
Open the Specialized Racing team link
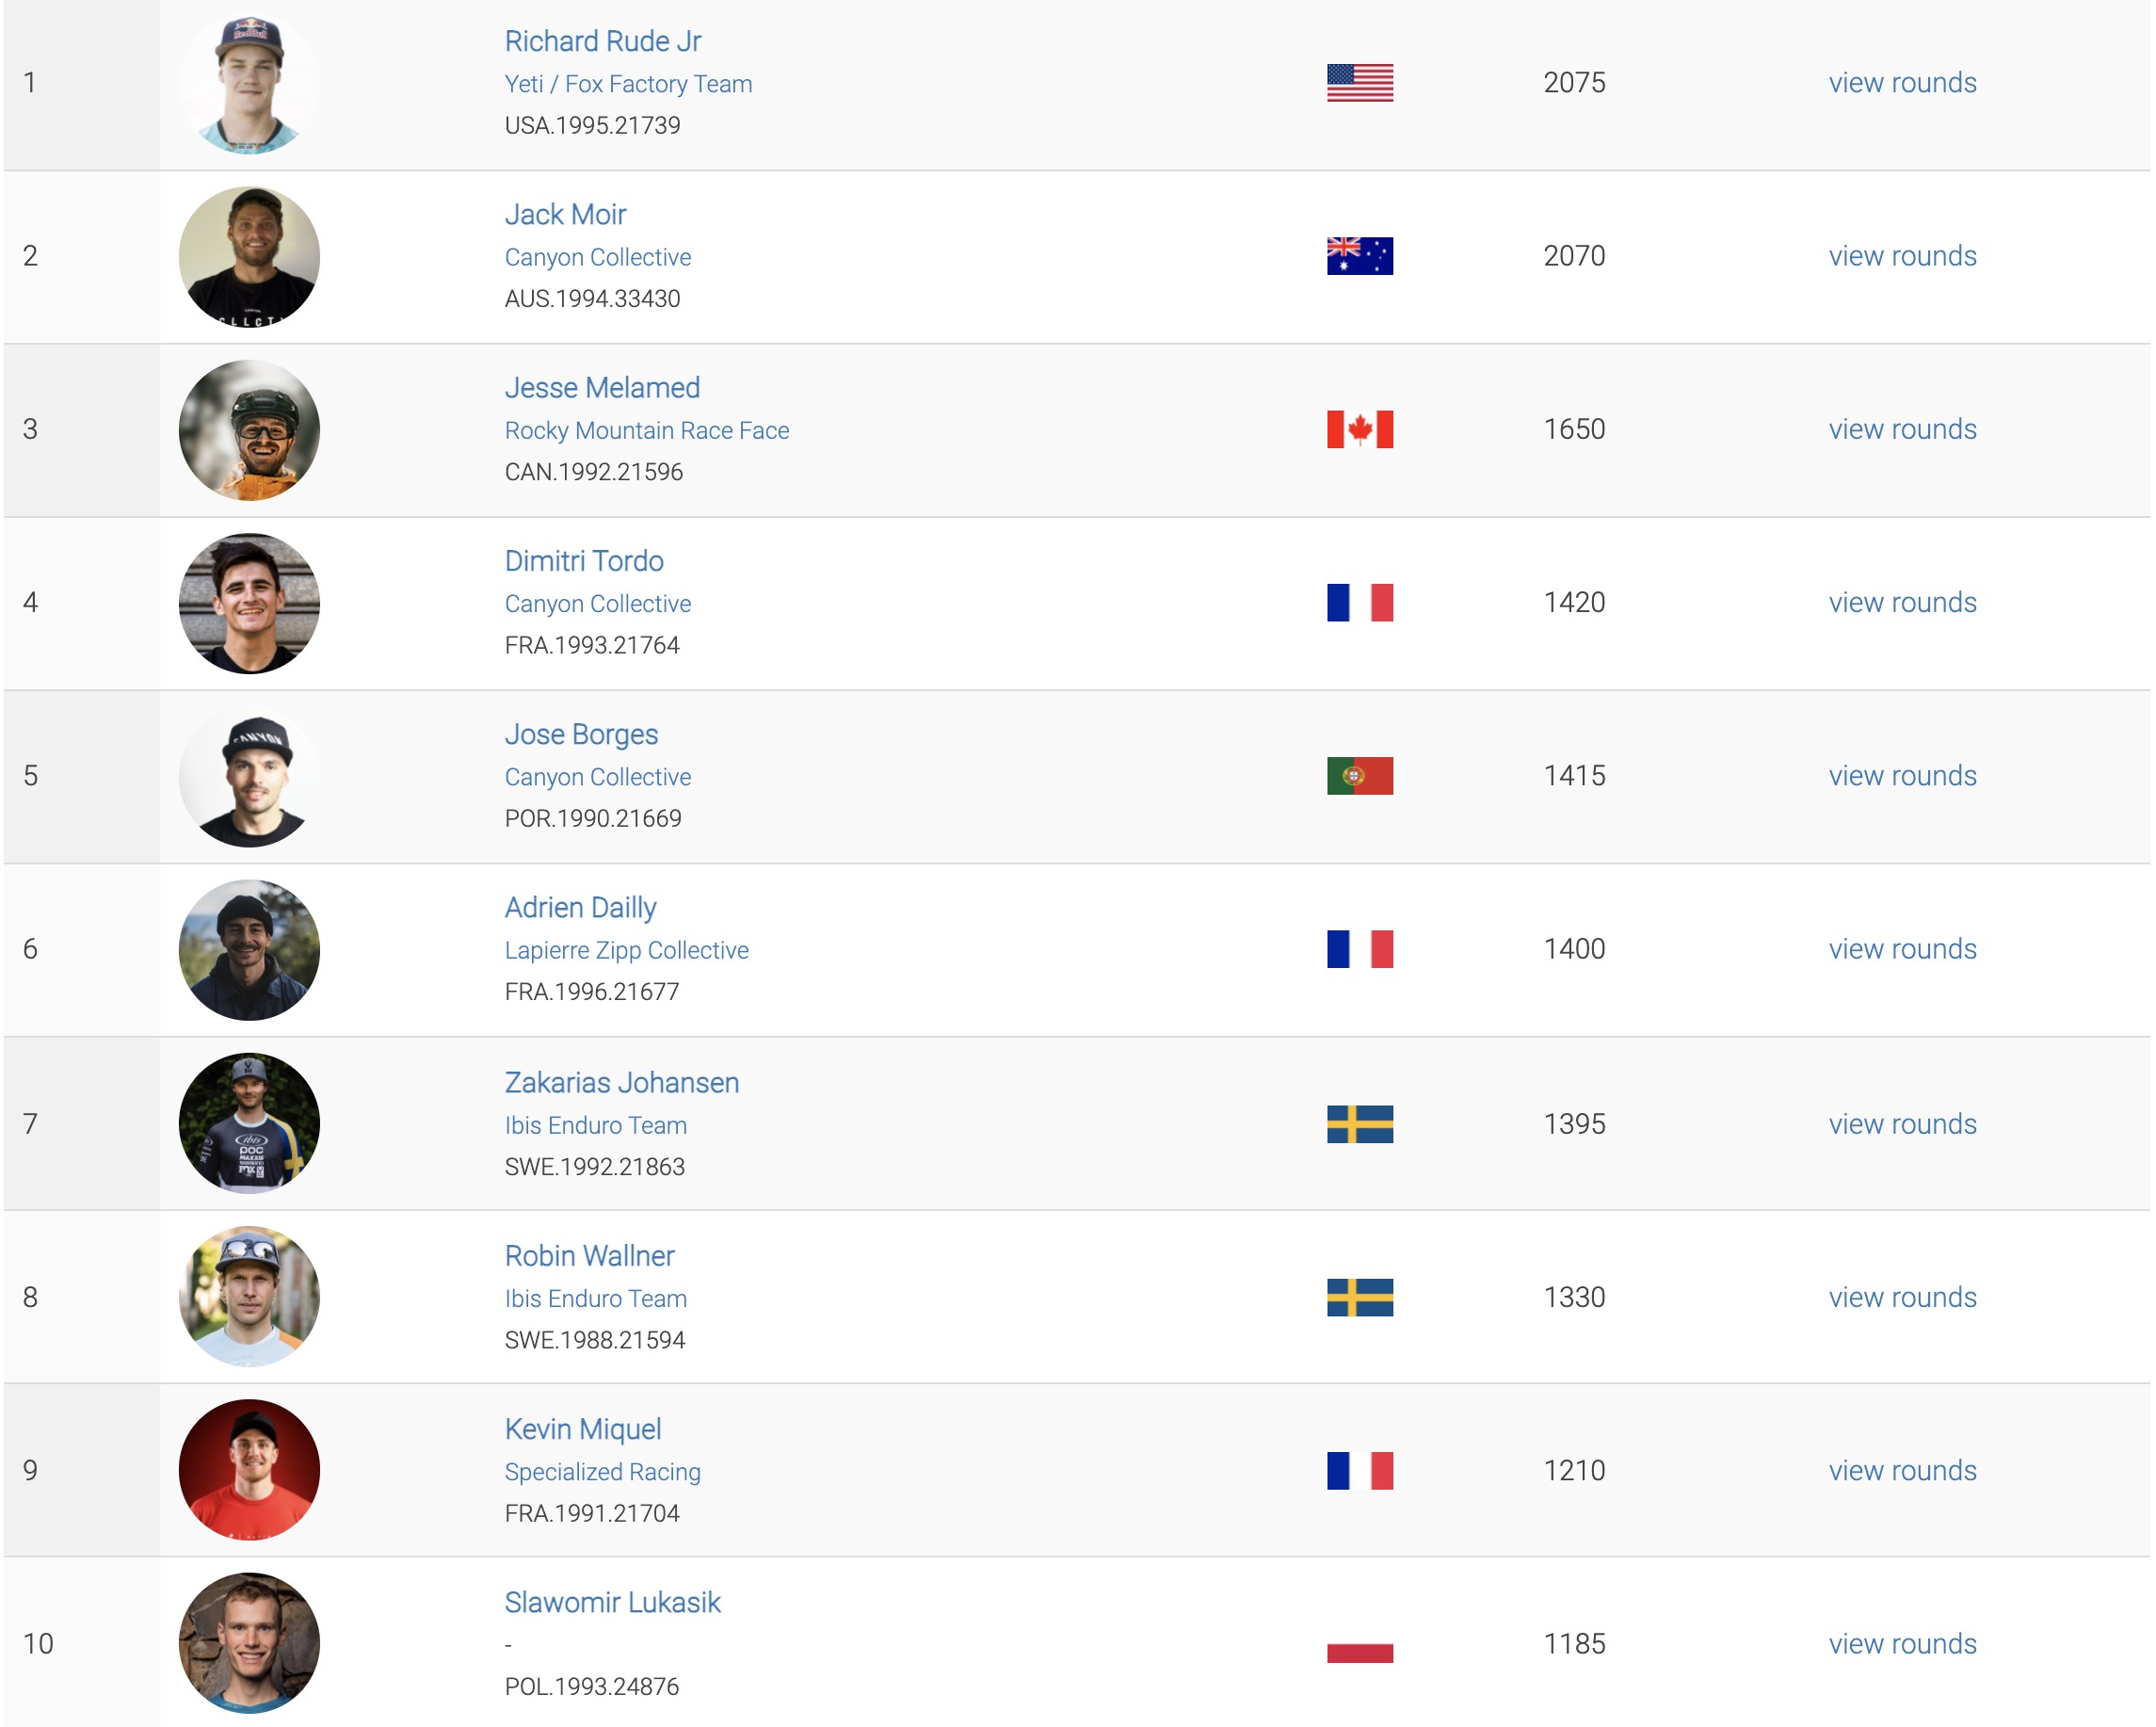click(x=602, y=1472)
